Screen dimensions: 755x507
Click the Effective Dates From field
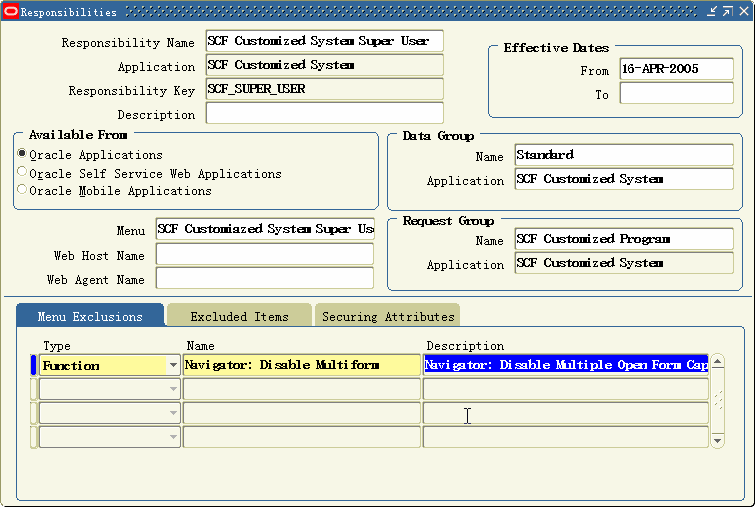677,69
